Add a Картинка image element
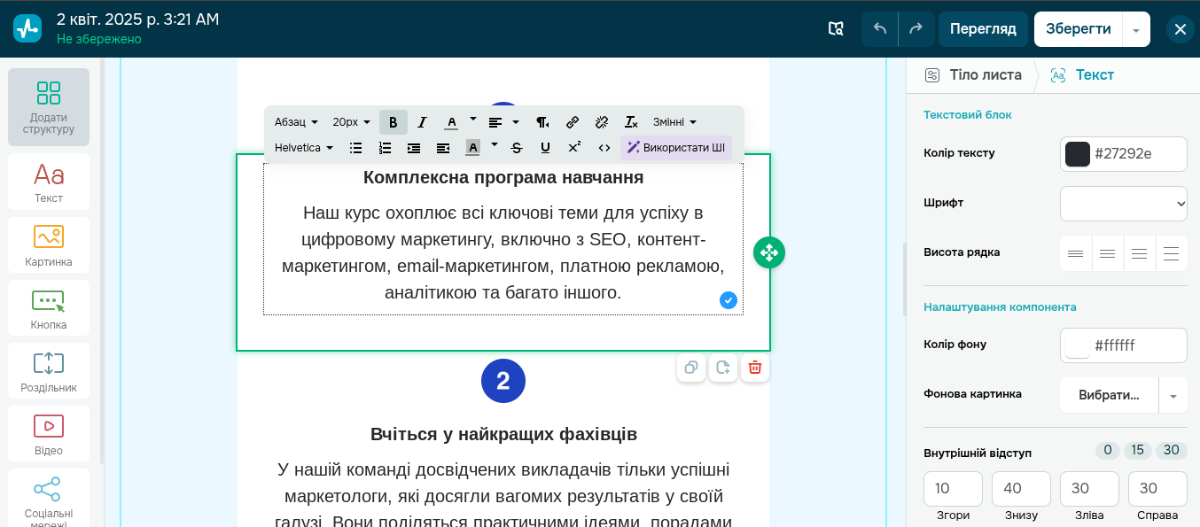Screen dimensions: 1200x527 point(48,245)
